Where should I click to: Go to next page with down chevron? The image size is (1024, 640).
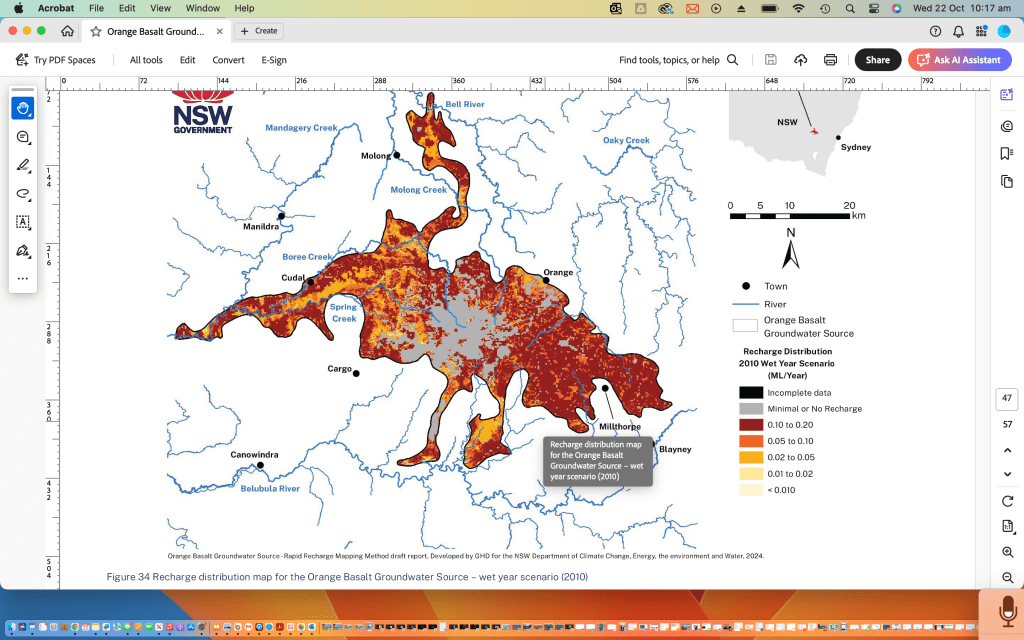click(1006, 474)
